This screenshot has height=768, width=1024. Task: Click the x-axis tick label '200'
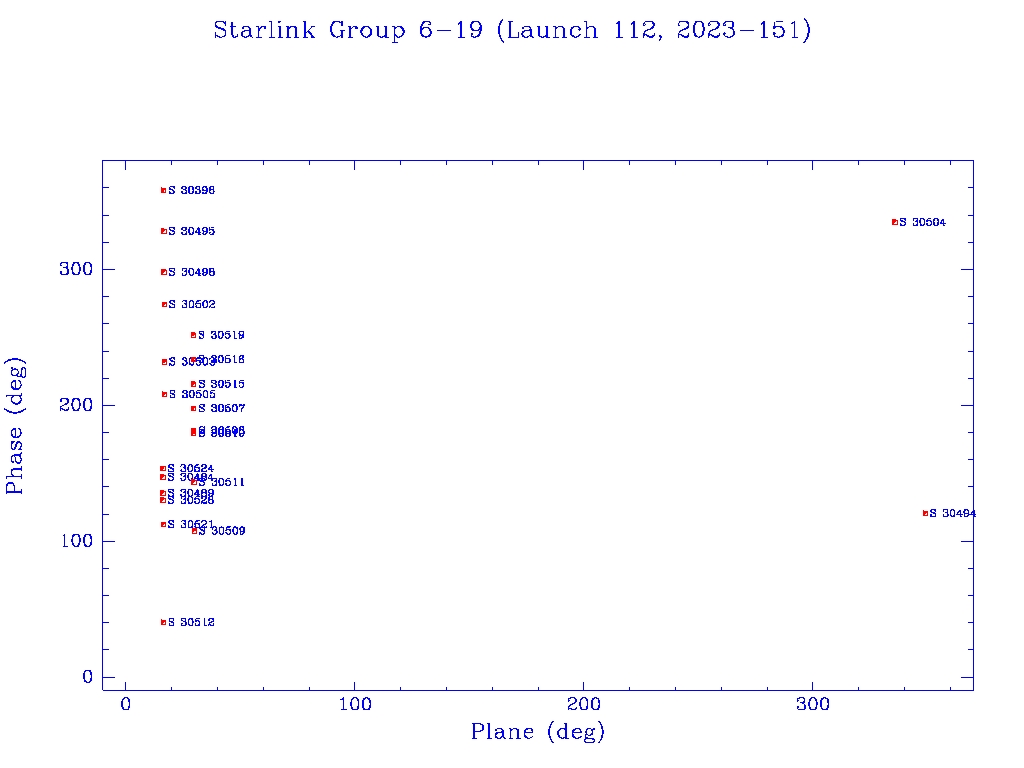click(x=584, y=704)
